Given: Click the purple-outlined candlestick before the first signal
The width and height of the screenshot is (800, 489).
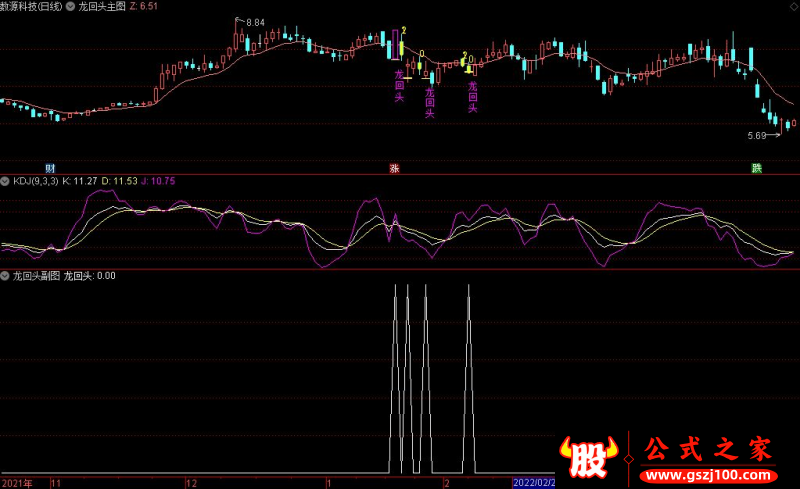Looking at the screenshot, I should [395, 45].
